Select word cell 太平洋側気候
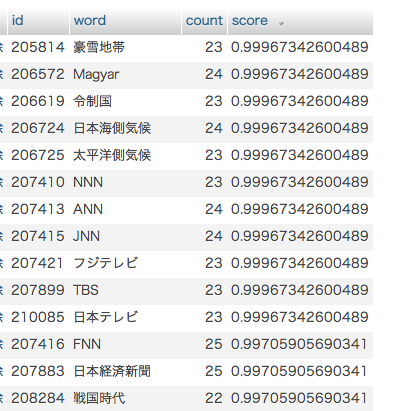 [112, 155]
